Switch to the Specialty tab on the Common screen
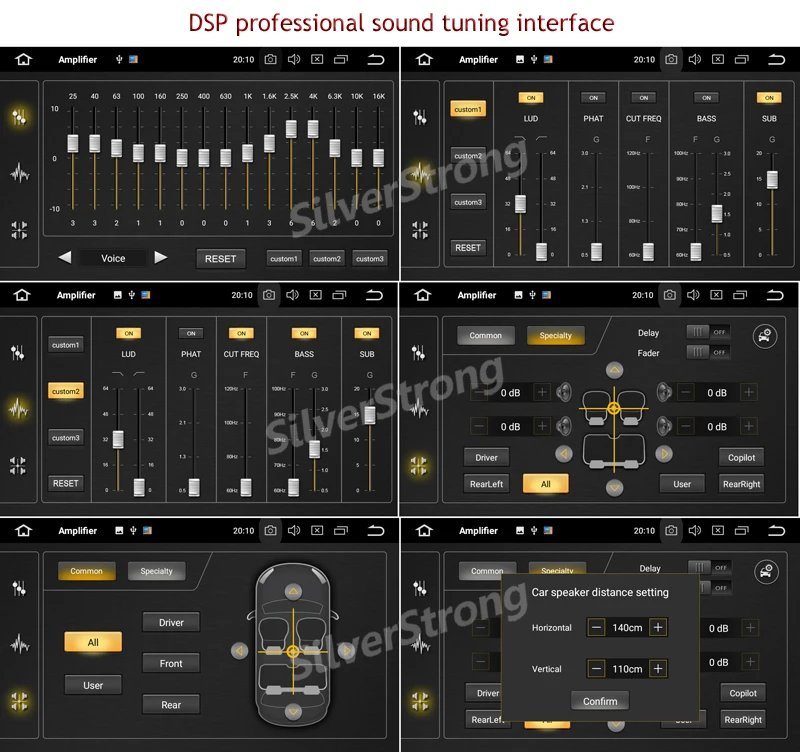Image resolution: width=800 pixels, height=752 pixels. (157, 571)
